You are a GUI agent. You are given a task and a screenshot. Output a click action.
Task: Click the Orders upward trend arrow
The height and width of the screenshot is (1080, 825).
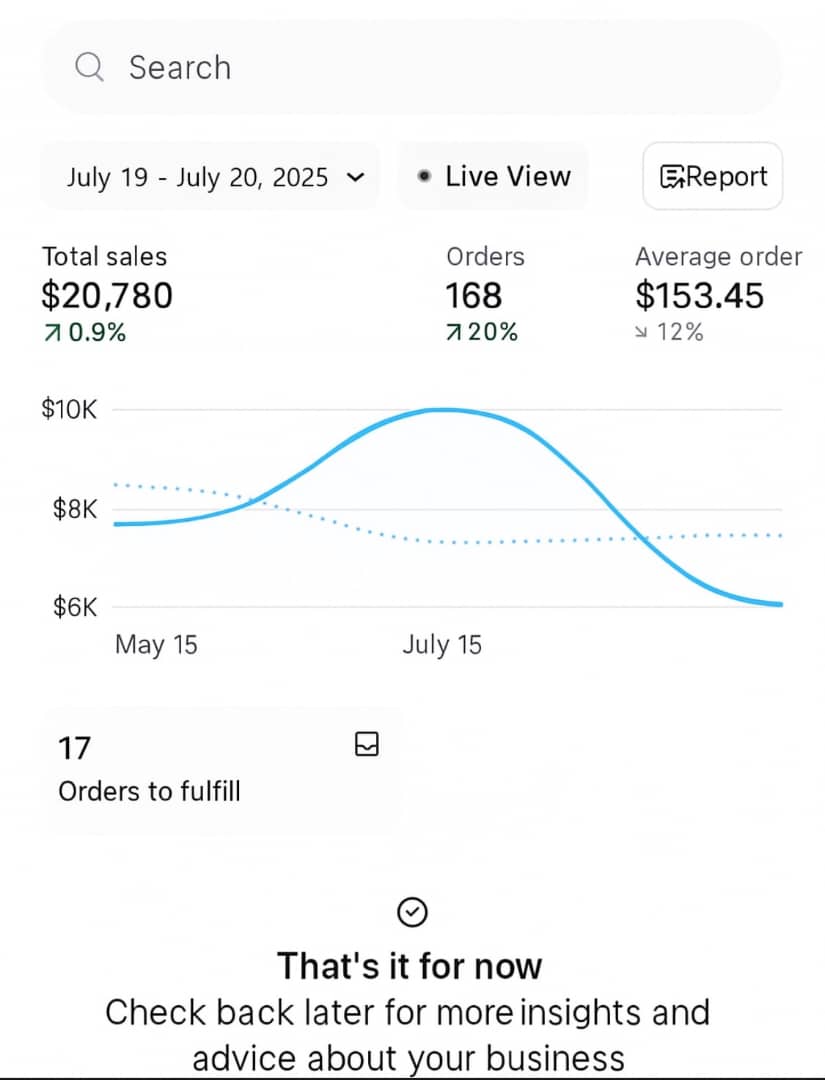coord(454,333)
